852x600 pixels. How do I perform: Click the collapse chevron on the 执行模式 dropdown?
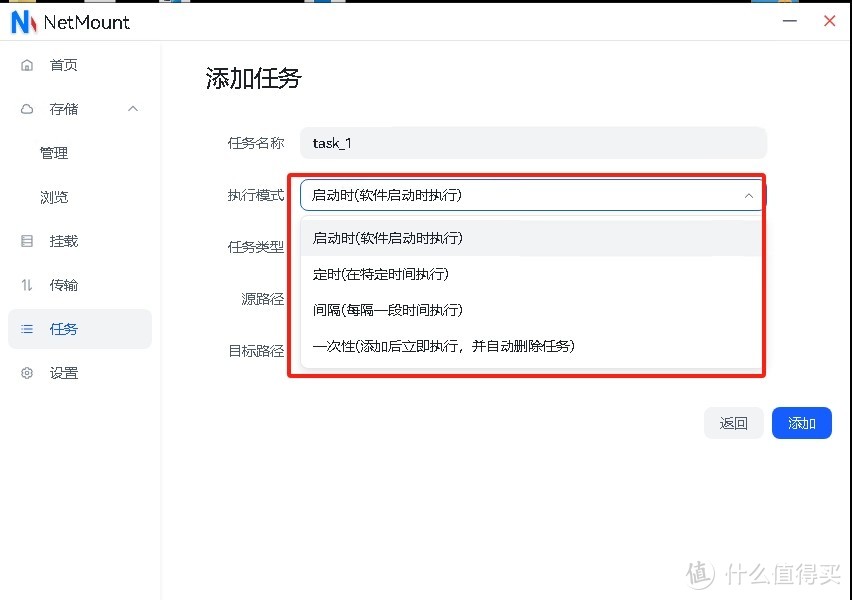(x=749, y=196)
